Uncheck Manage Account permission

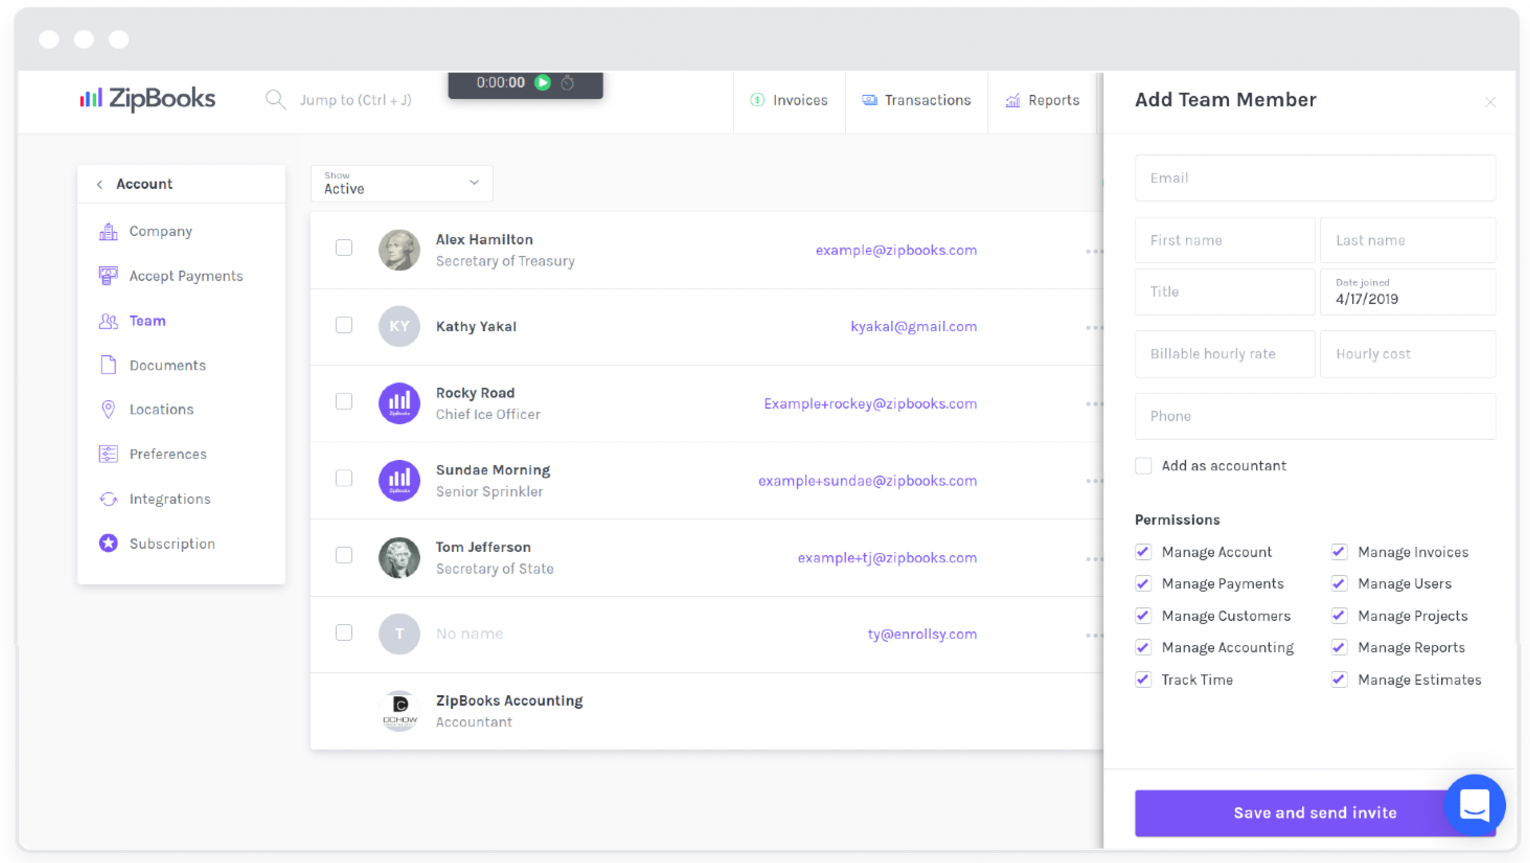click(x=1143, y=552)
